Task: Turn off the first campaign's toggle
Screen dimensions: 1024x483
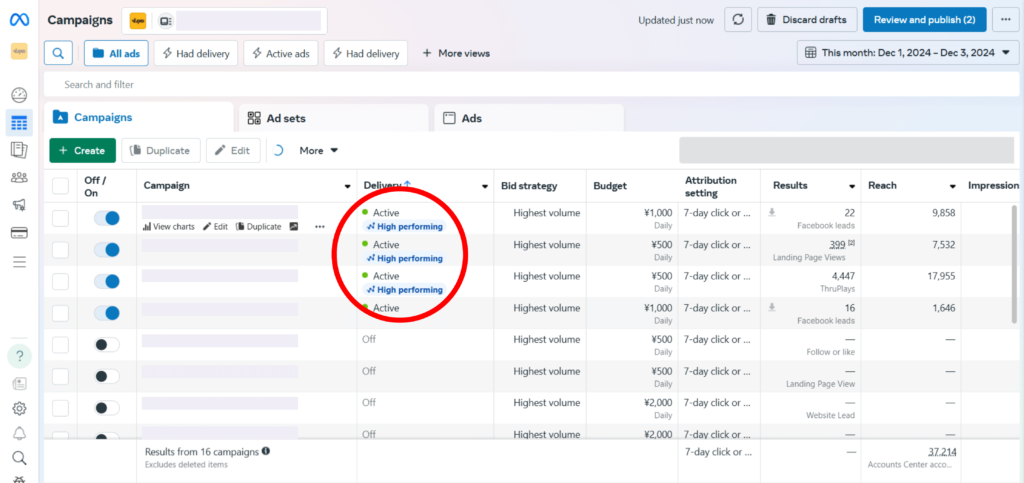Action: point(106,218)
